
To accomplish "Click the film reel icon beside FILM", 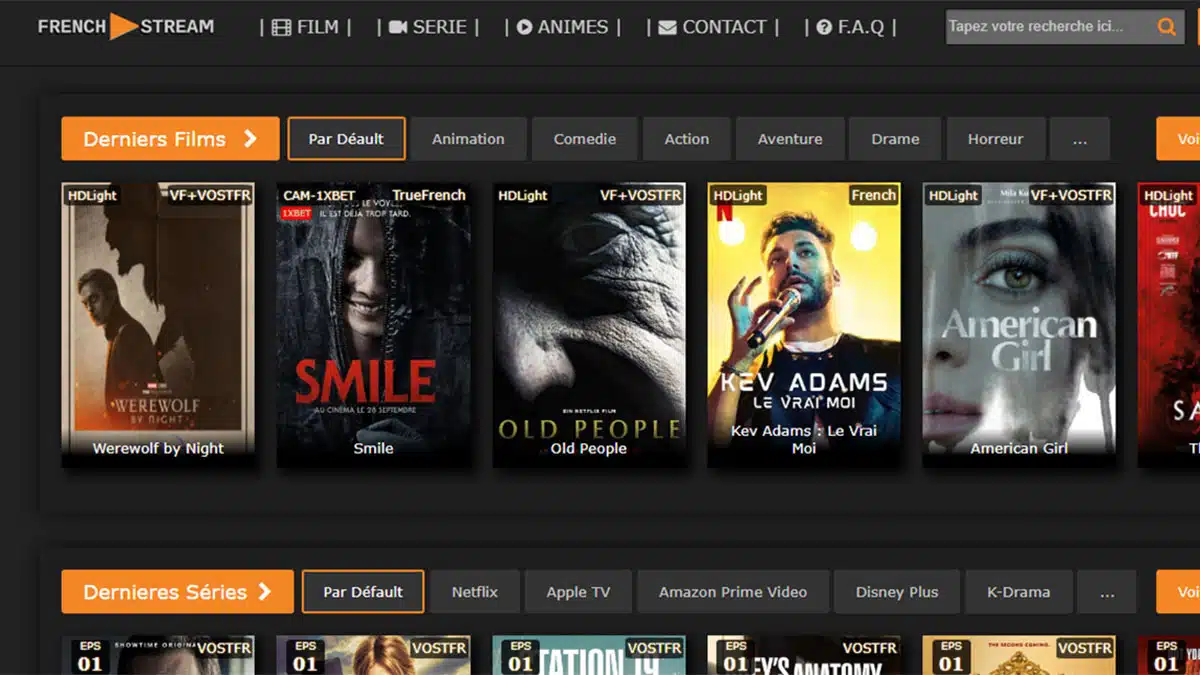I will tap(281, 27).
